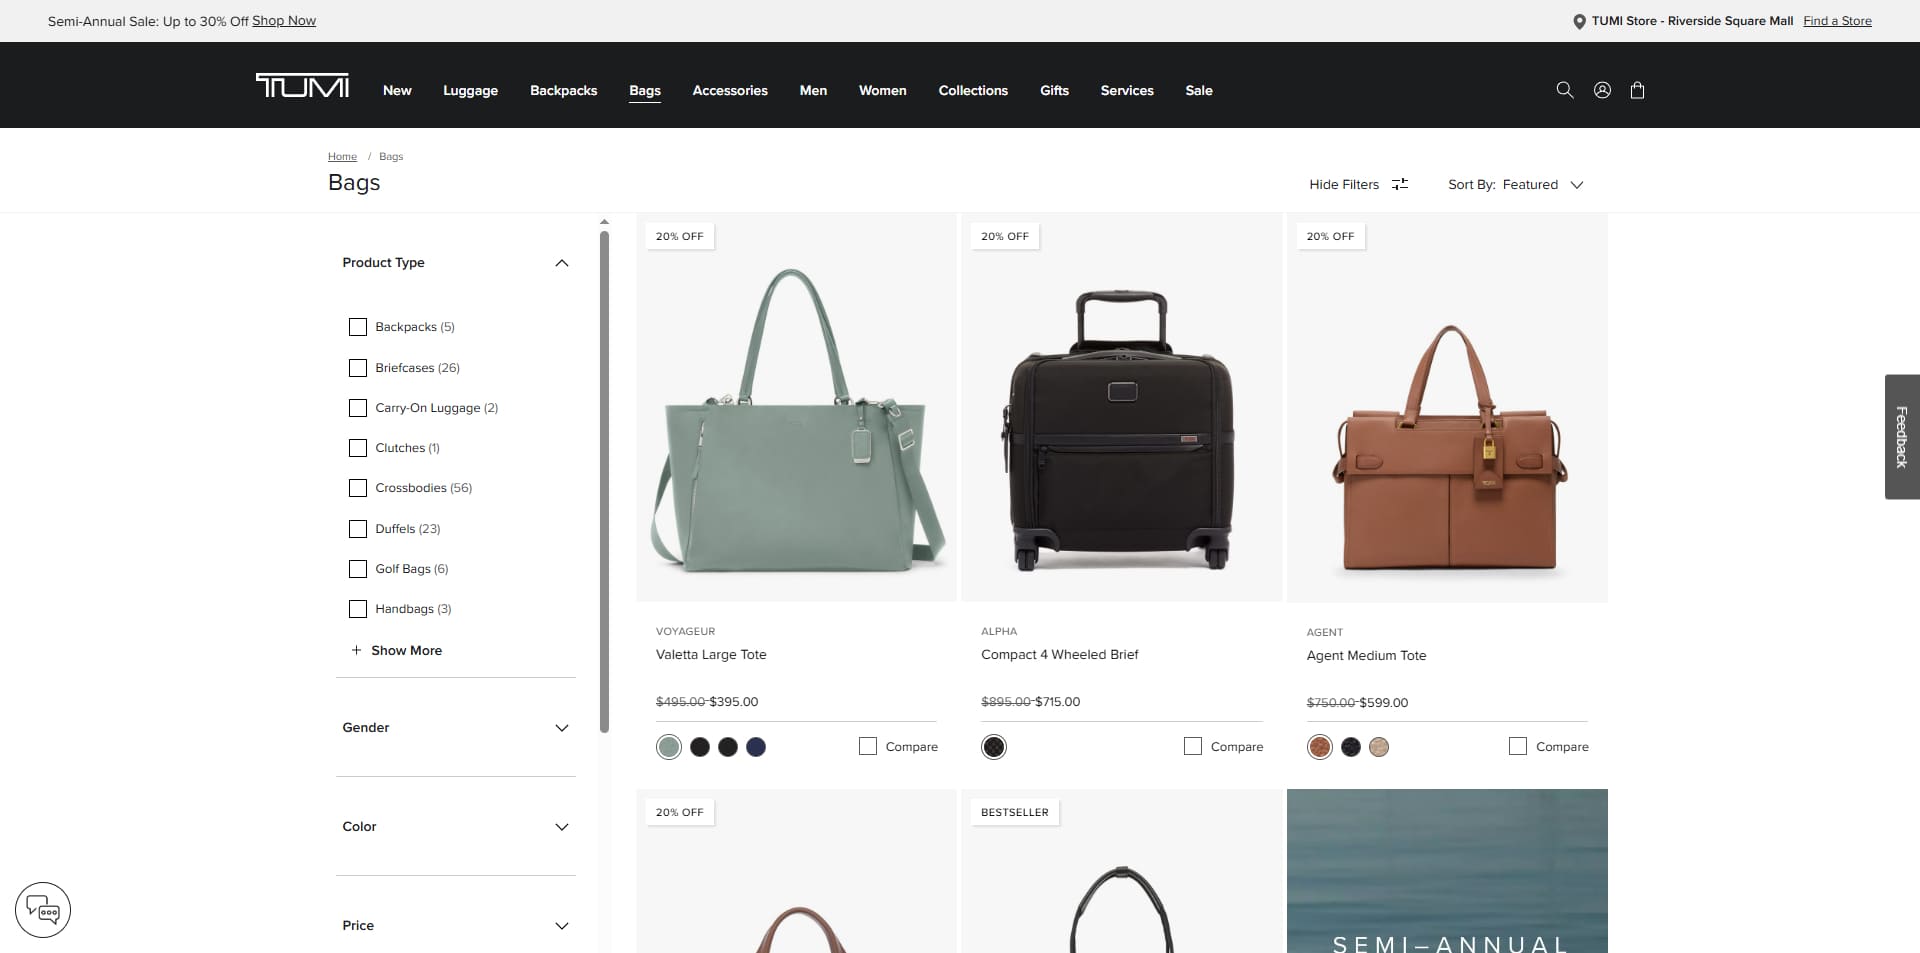Screen dimensions: 1920x953
Task: Click the BESTSELLER badge
Action: pyautogui.click(x=1015, y=812)
